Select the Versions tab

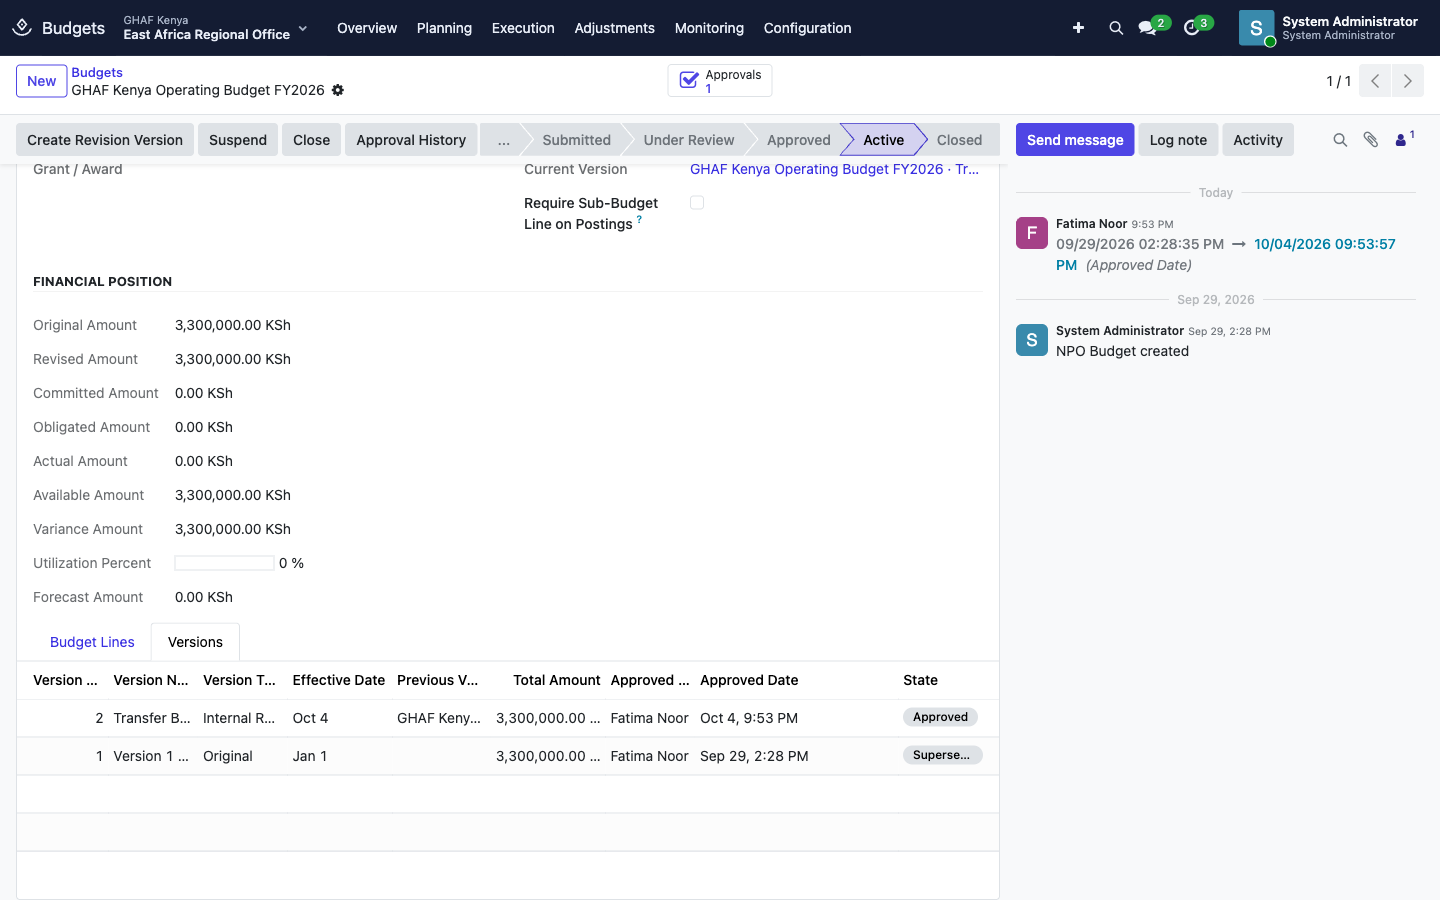tap(195, 642)
